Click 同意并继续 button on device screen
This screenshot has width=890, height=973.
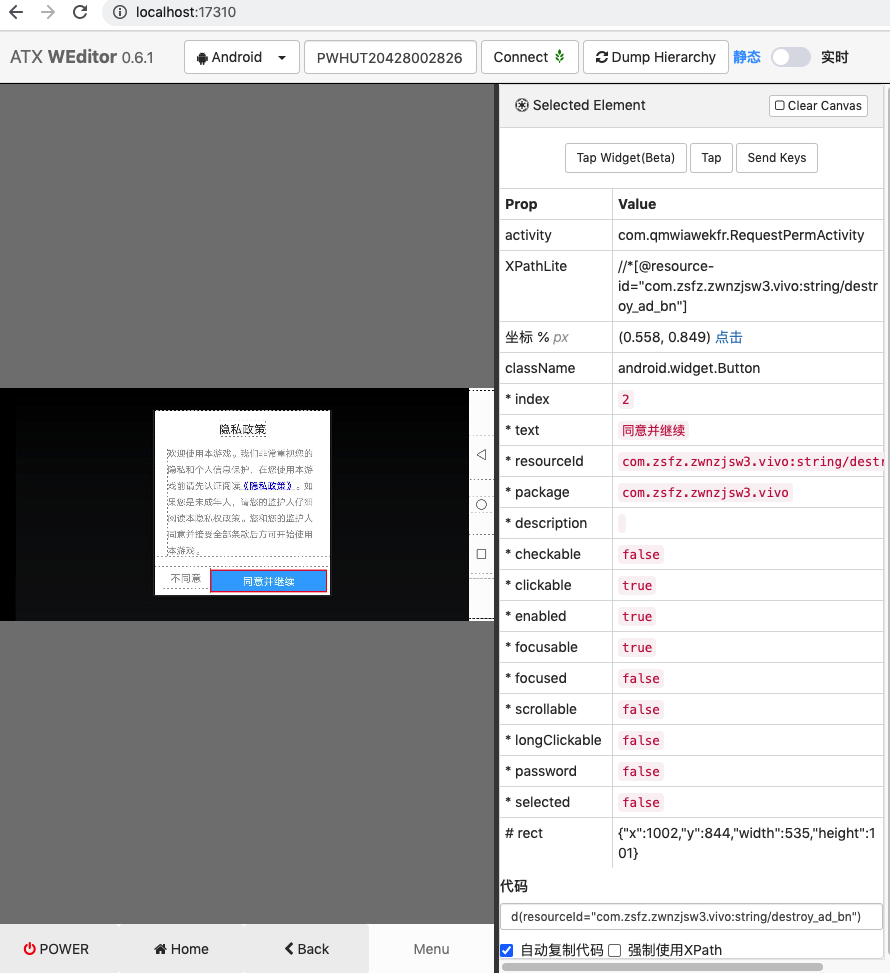(269, 581)
